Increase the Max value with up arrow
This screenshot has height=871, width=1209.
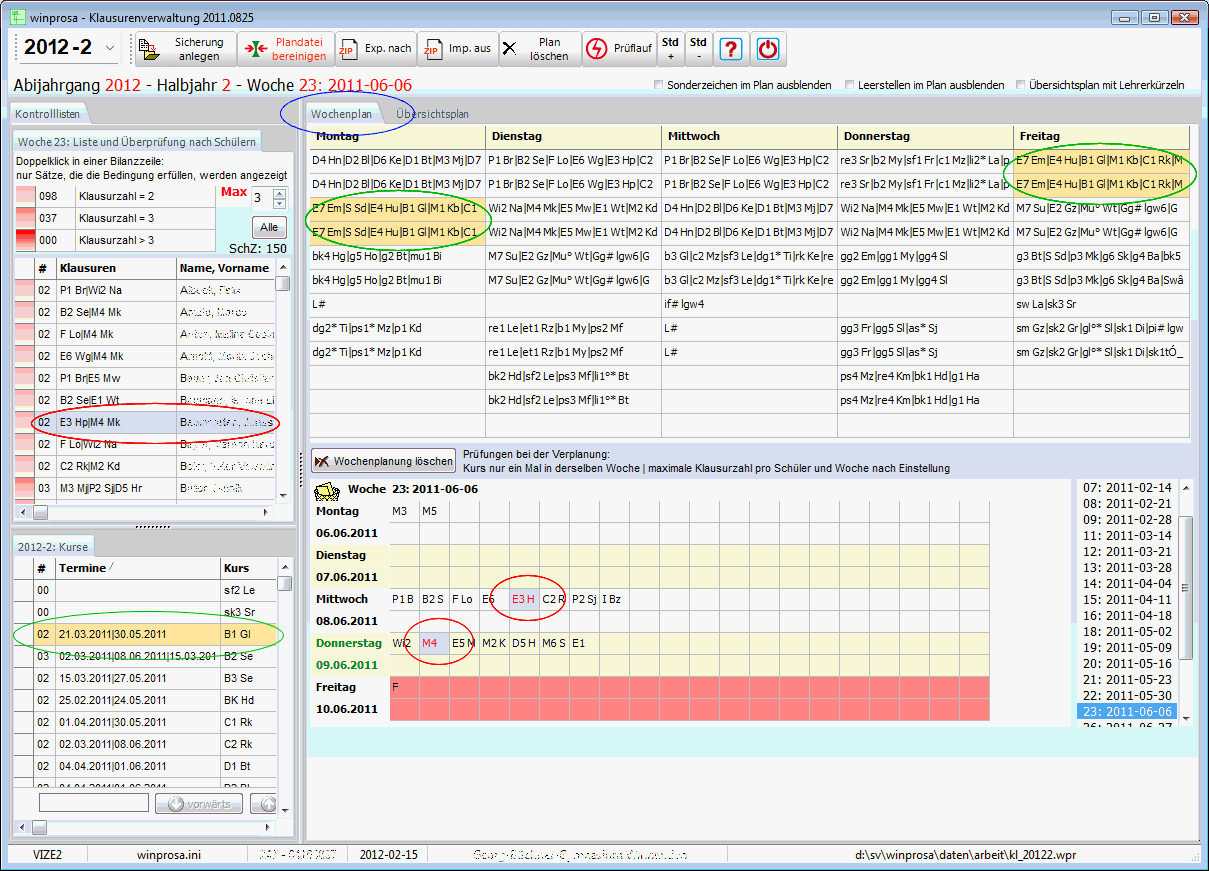pyautogui.click(x=279, y=193)
